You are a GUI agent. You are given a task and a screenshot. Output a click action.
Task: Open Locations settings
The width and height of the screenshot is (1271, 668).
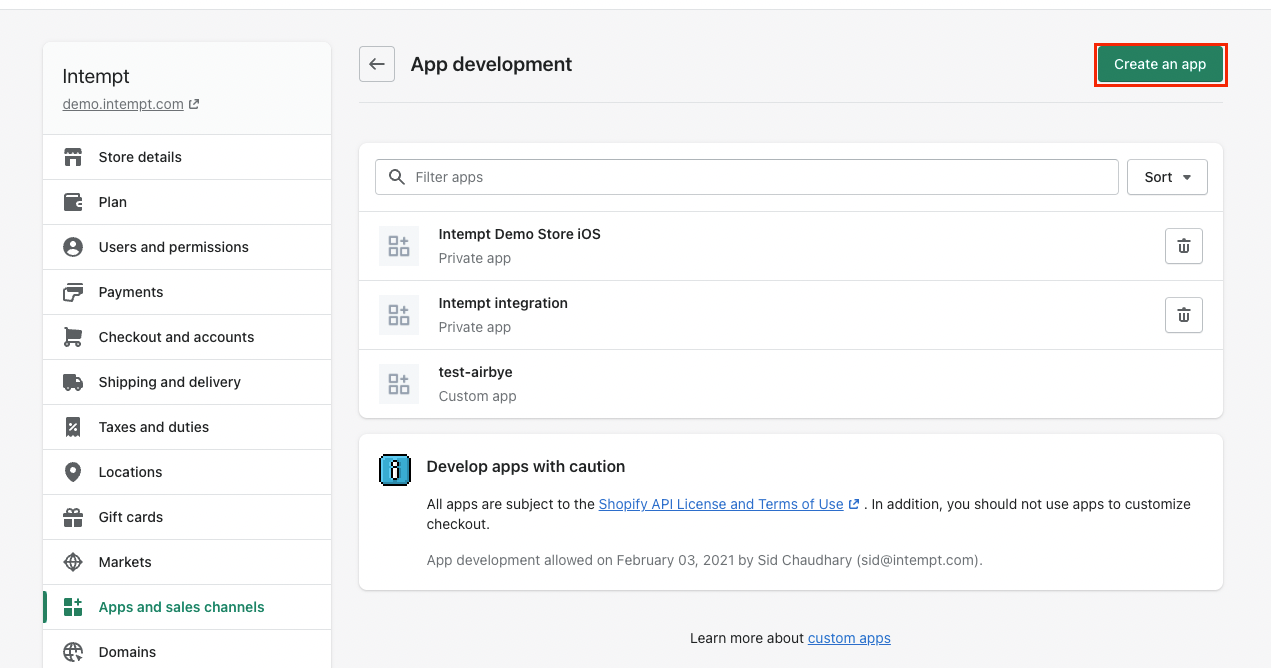tap(187, 472)
